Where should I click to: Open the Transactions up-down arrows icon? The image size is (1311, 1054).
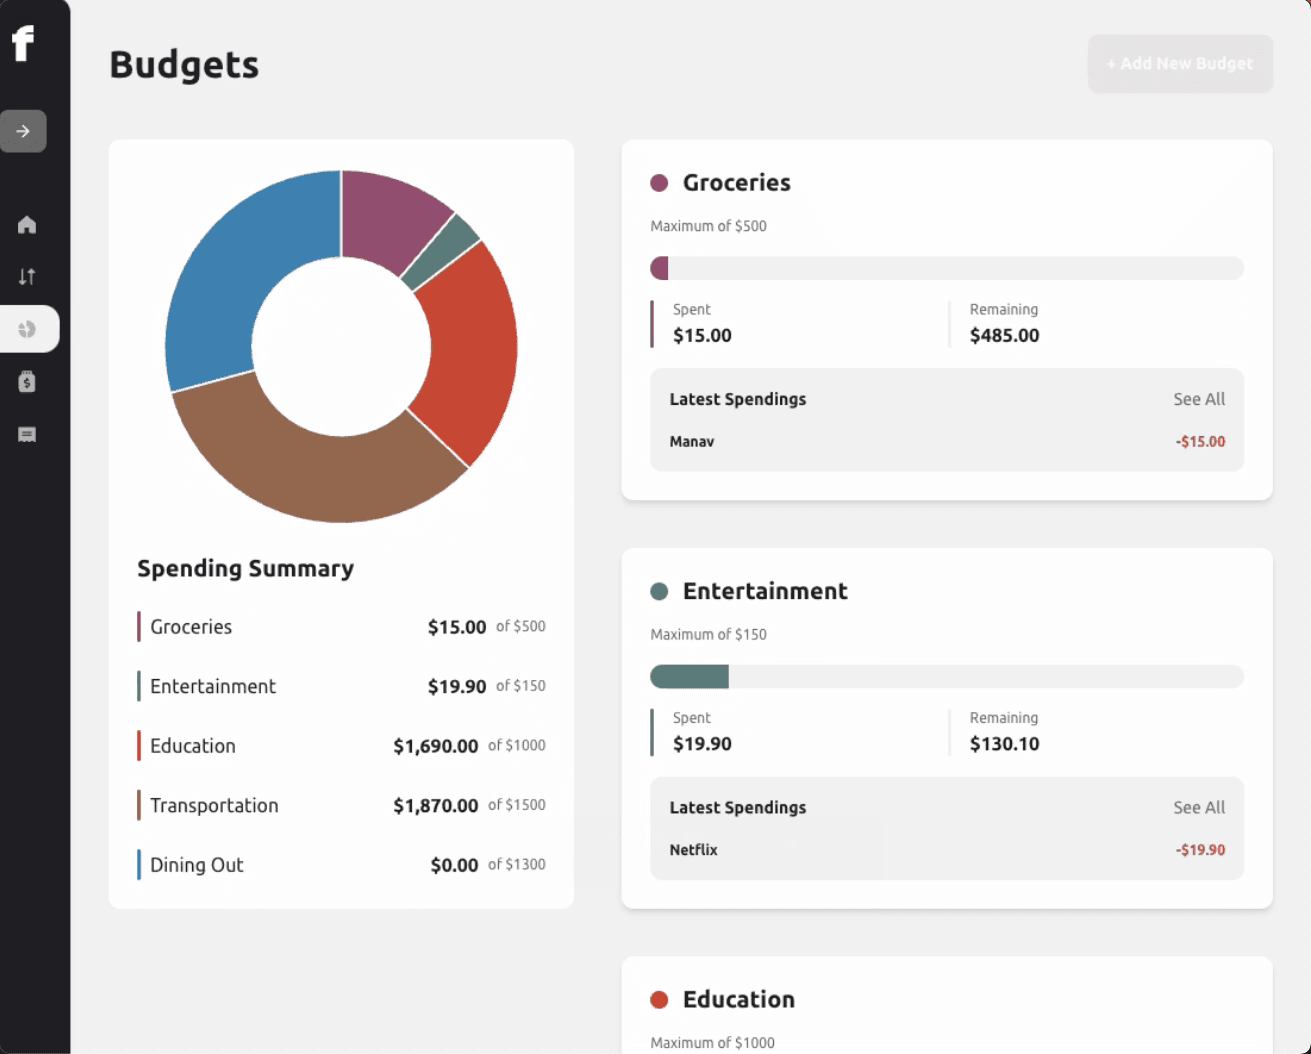(x=27, y=277)
